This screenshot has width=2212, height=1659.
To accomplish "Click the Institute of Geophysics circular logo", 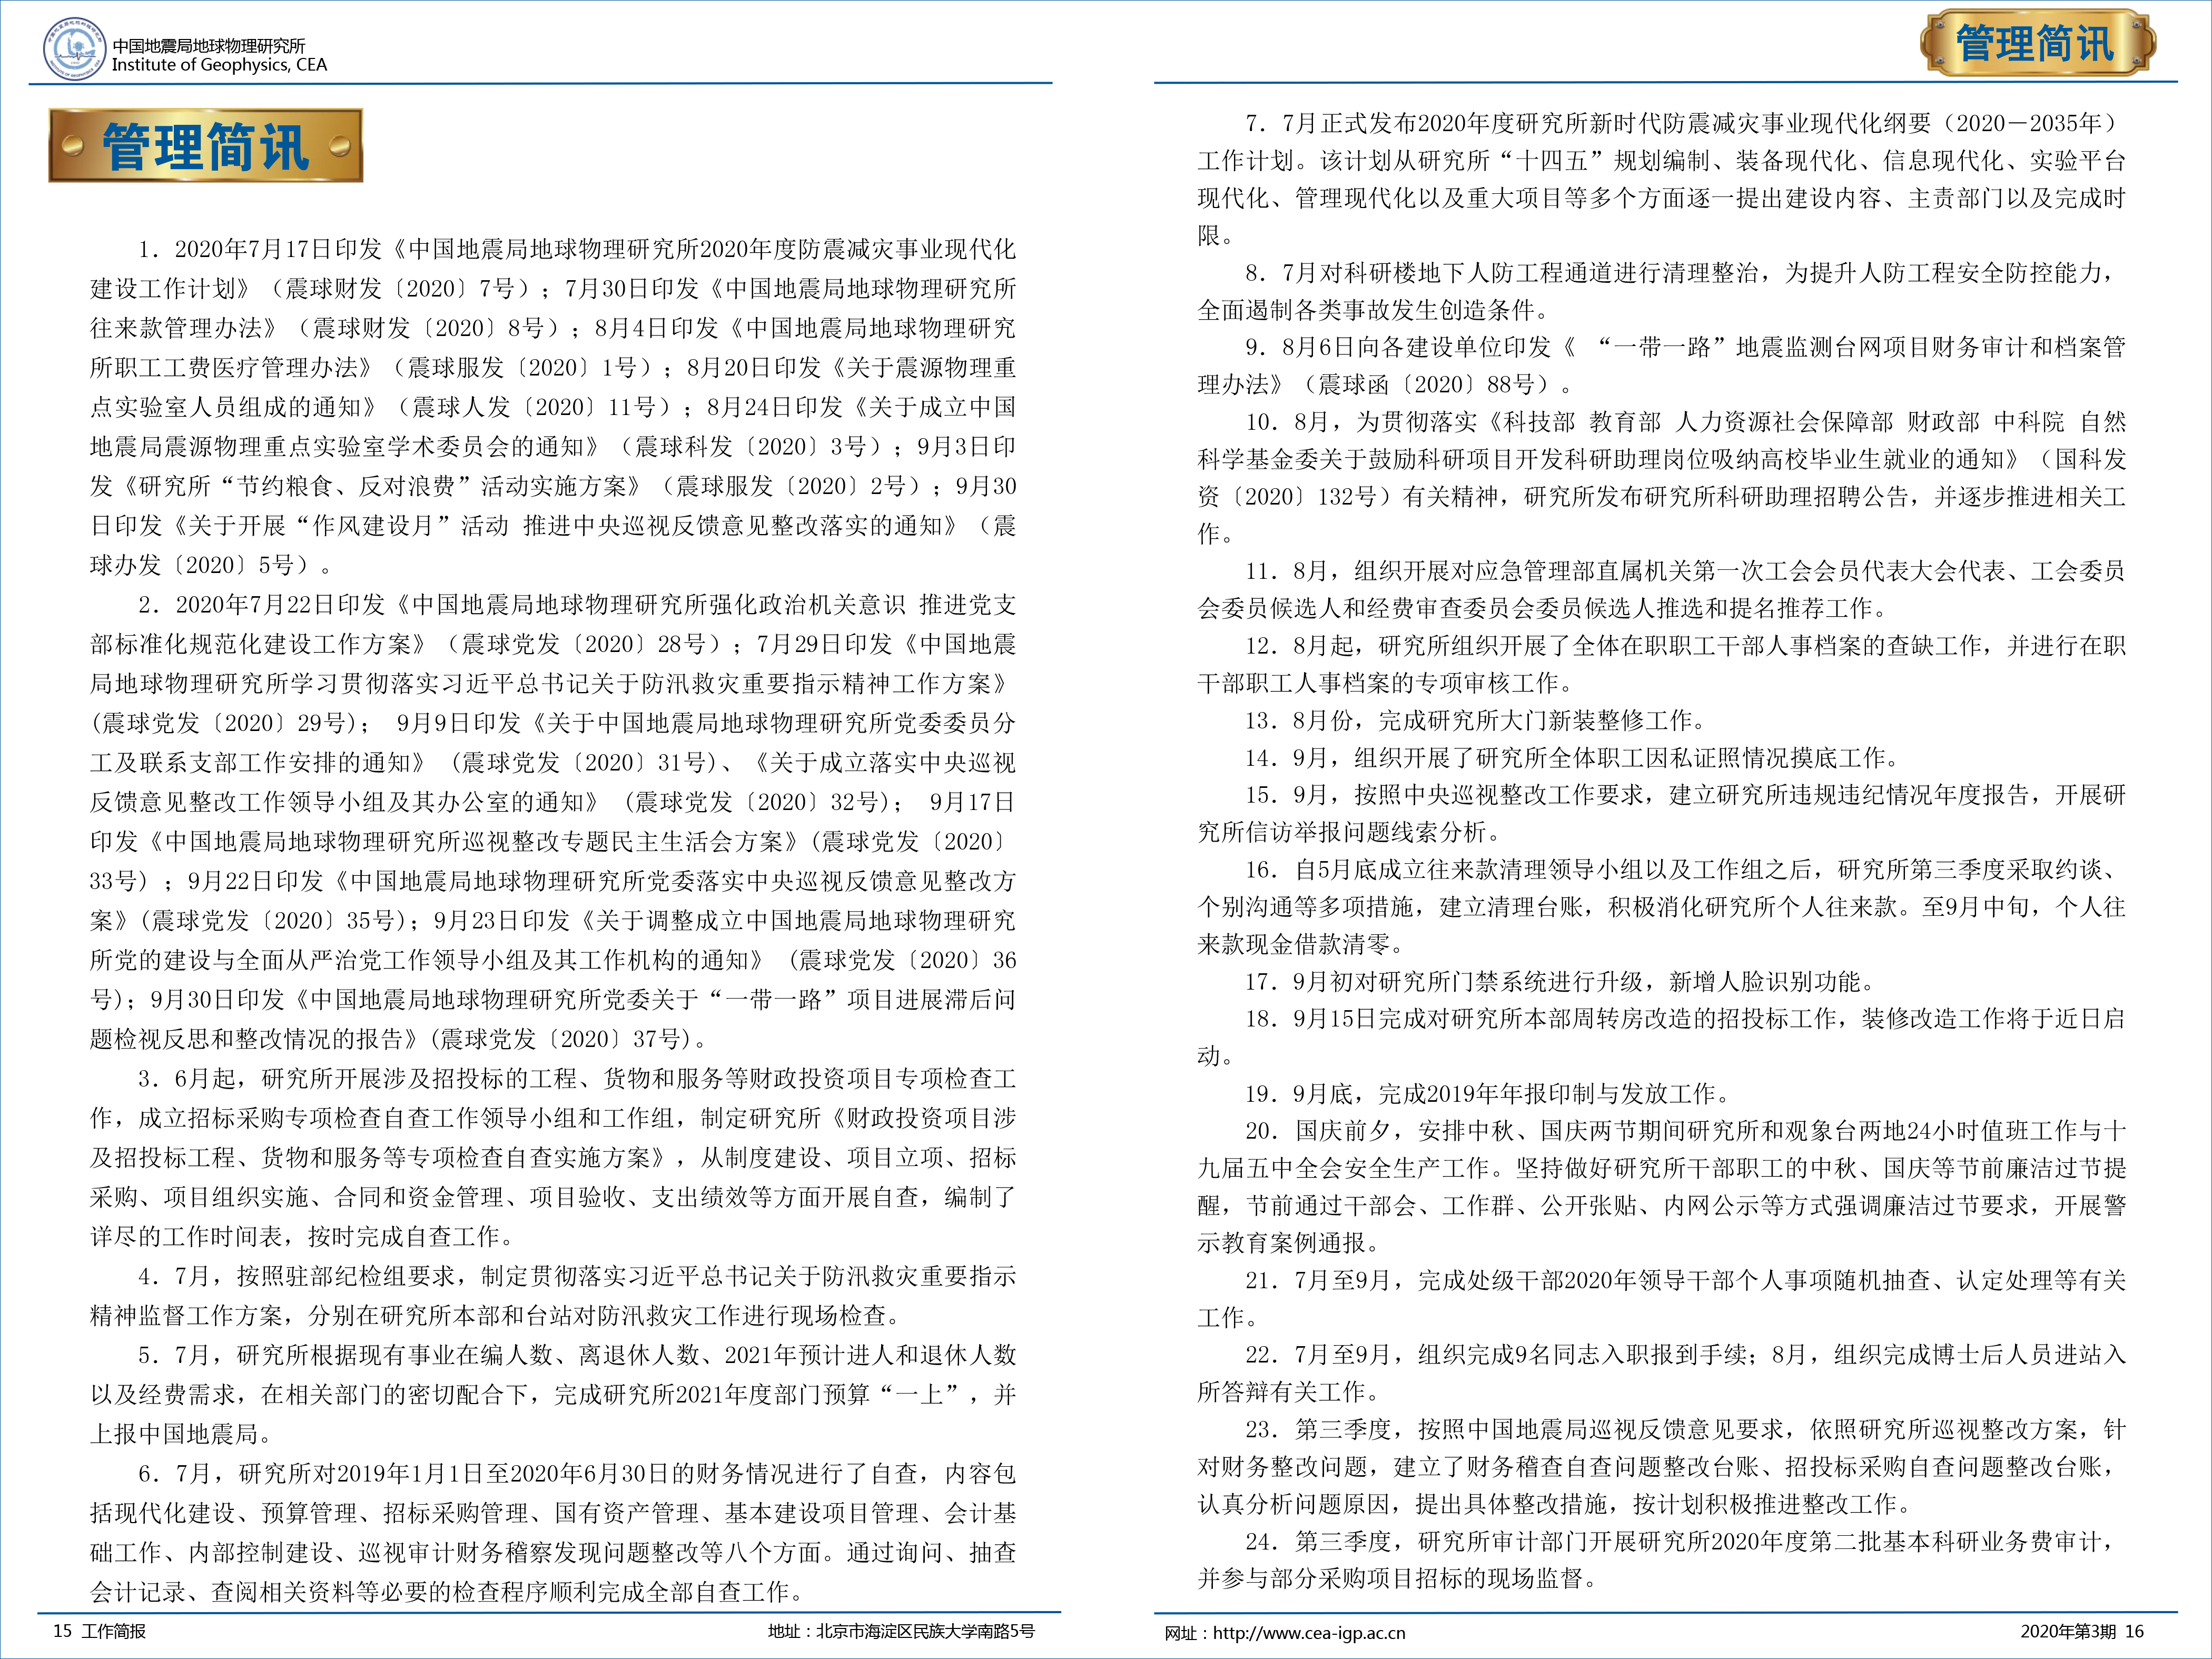I will click(x=75, y=50).
